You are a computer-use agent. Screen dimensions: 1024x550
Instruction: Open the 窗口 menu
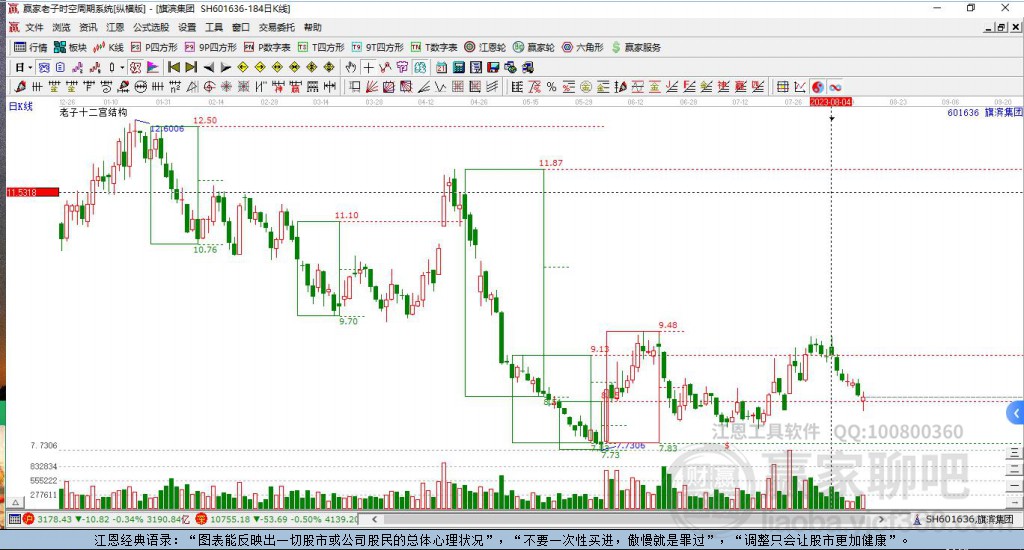point(240,27)
